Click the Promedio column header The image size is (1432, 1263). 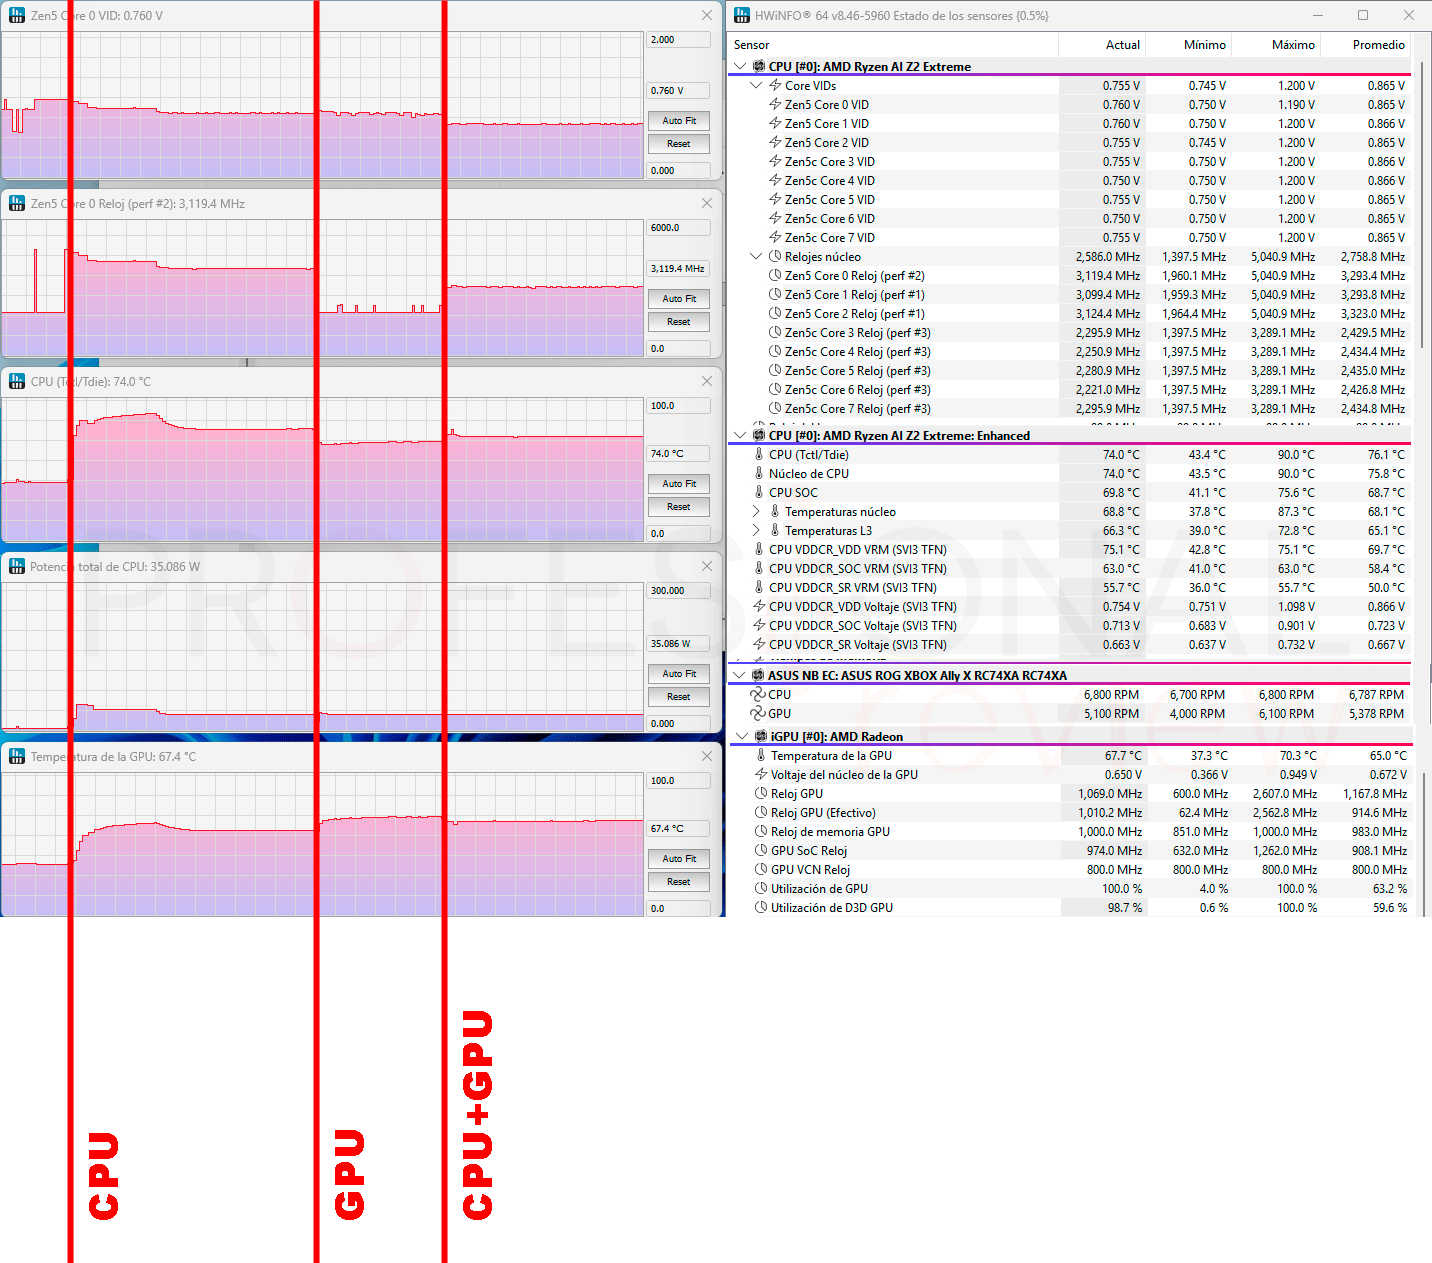(1365, 45)
